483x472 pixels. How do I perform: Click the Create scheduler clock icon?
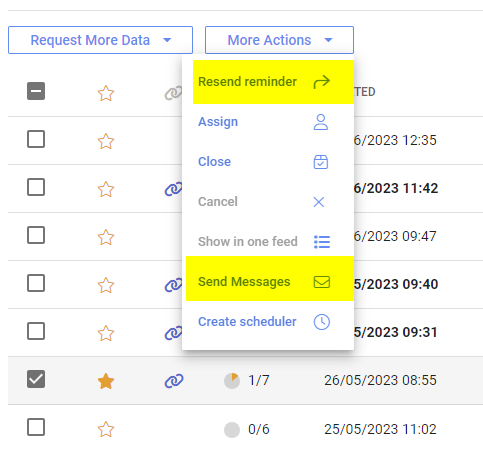322,322
